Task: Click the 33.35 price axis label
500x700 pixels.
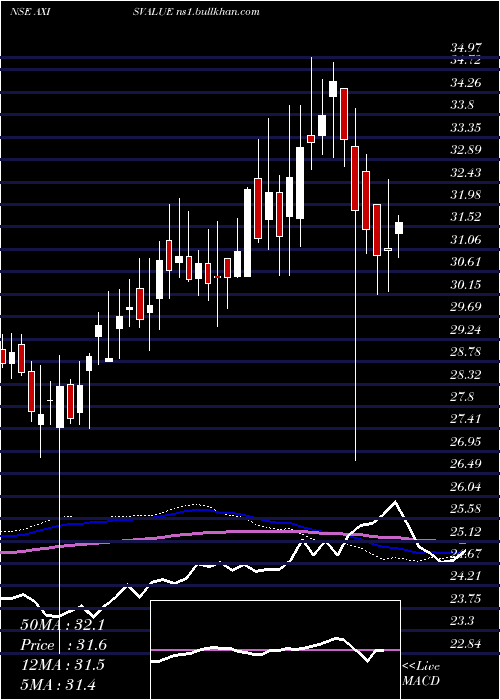Action: (x=466, y=128)
